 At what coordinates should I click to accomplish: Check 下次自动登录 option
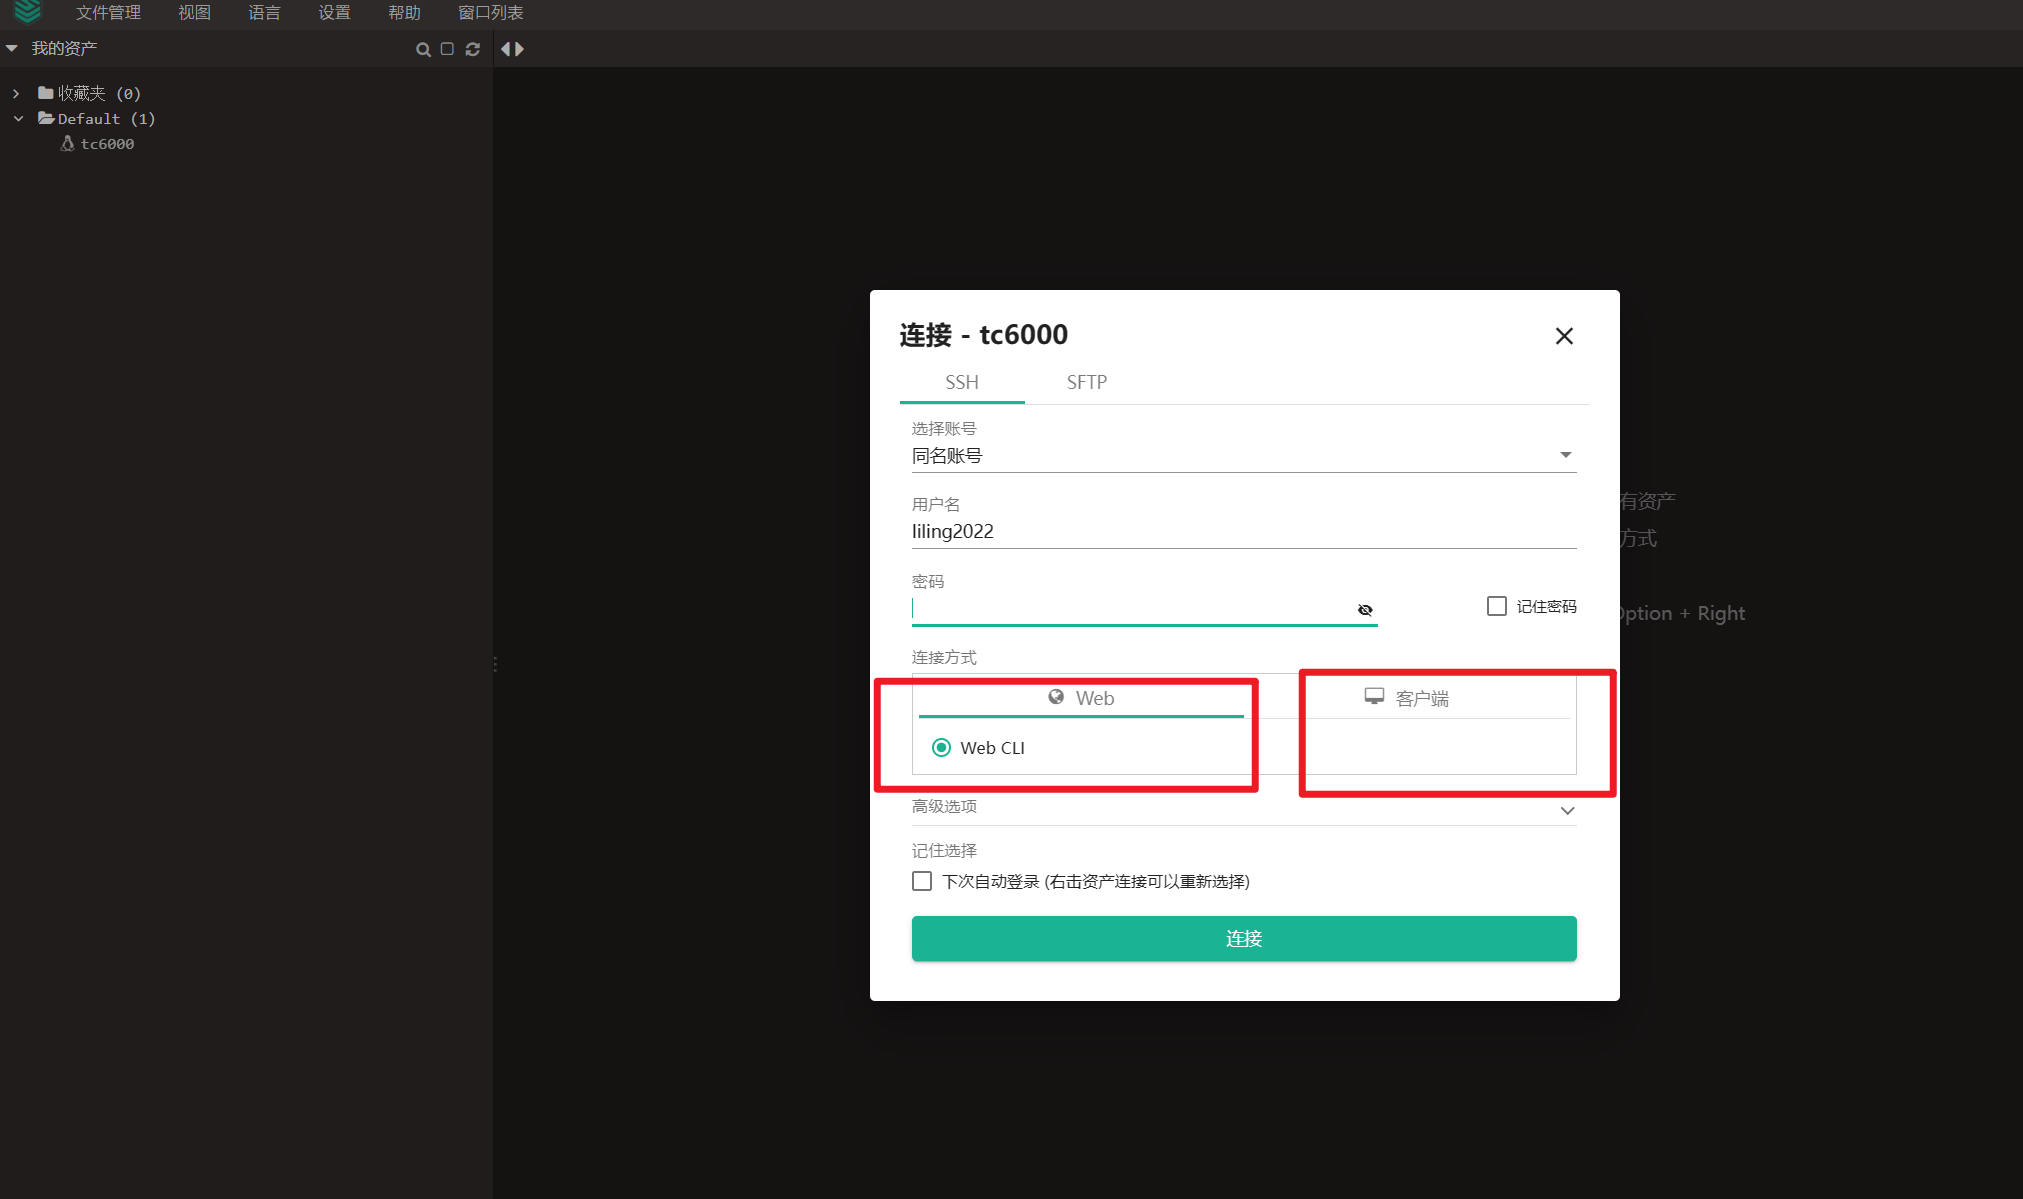[x=922, y=881]
